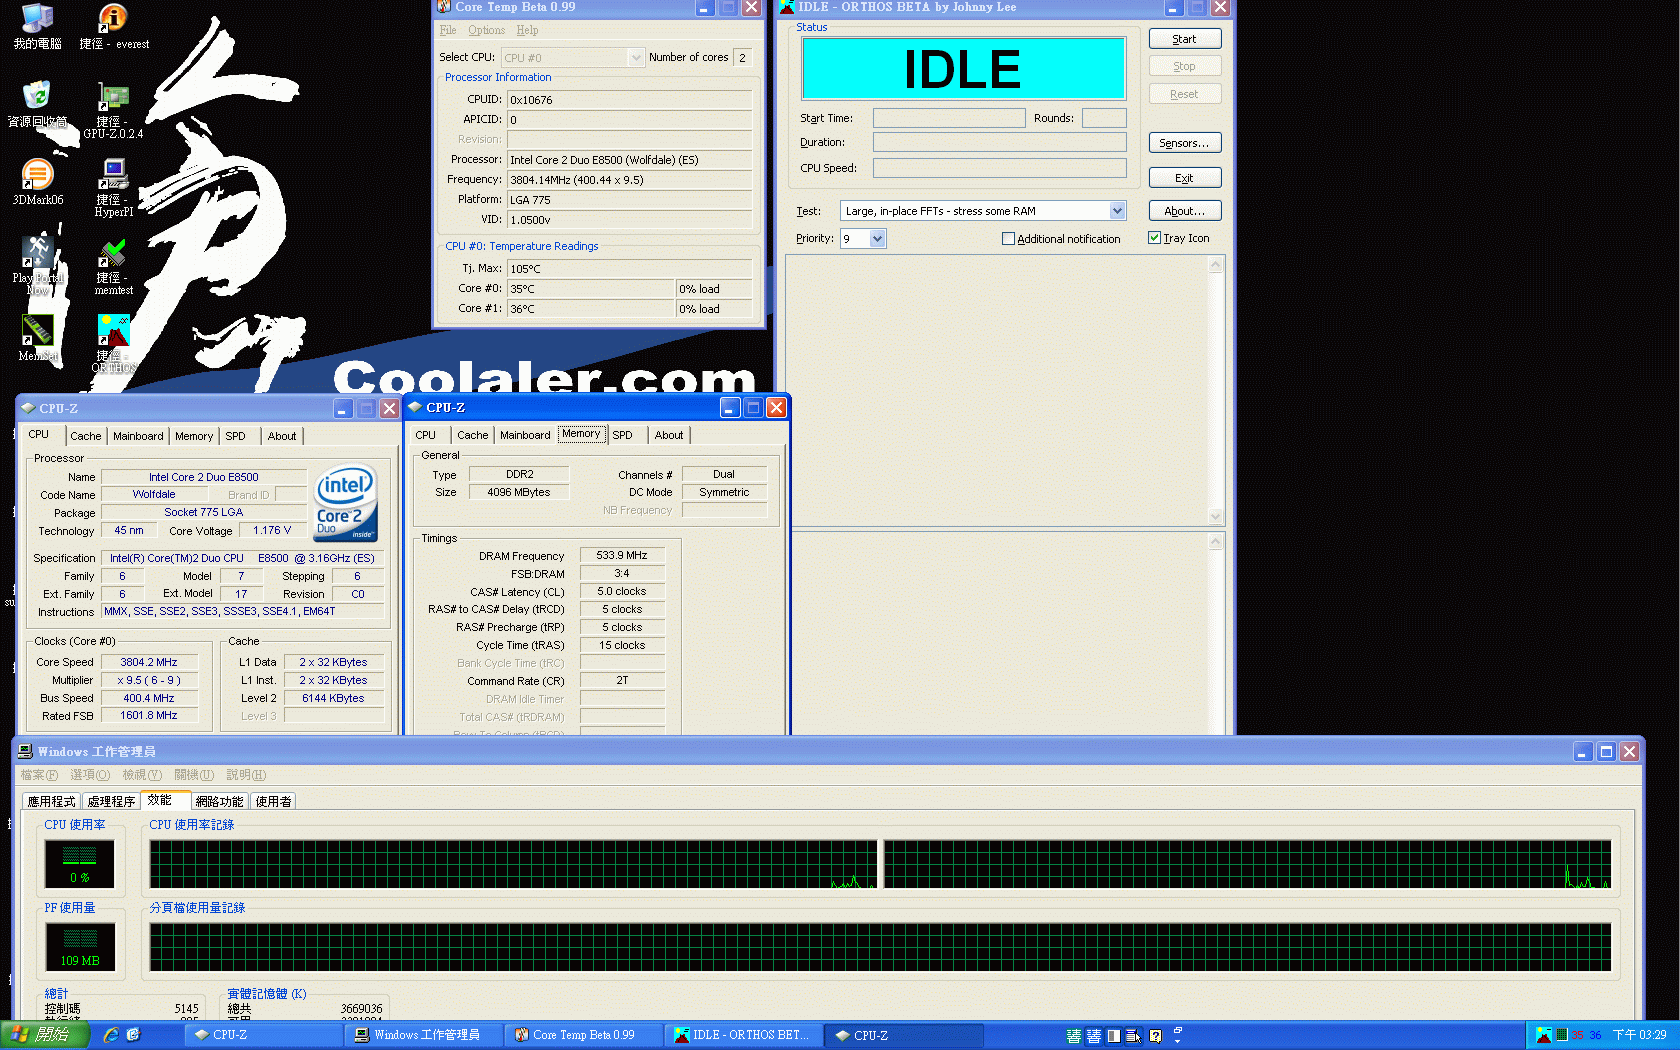This screenshot has width=1680, height=1050.
Task: Click the cyan IDLE status banner in ORTHOS
Action: pos(964,69)
